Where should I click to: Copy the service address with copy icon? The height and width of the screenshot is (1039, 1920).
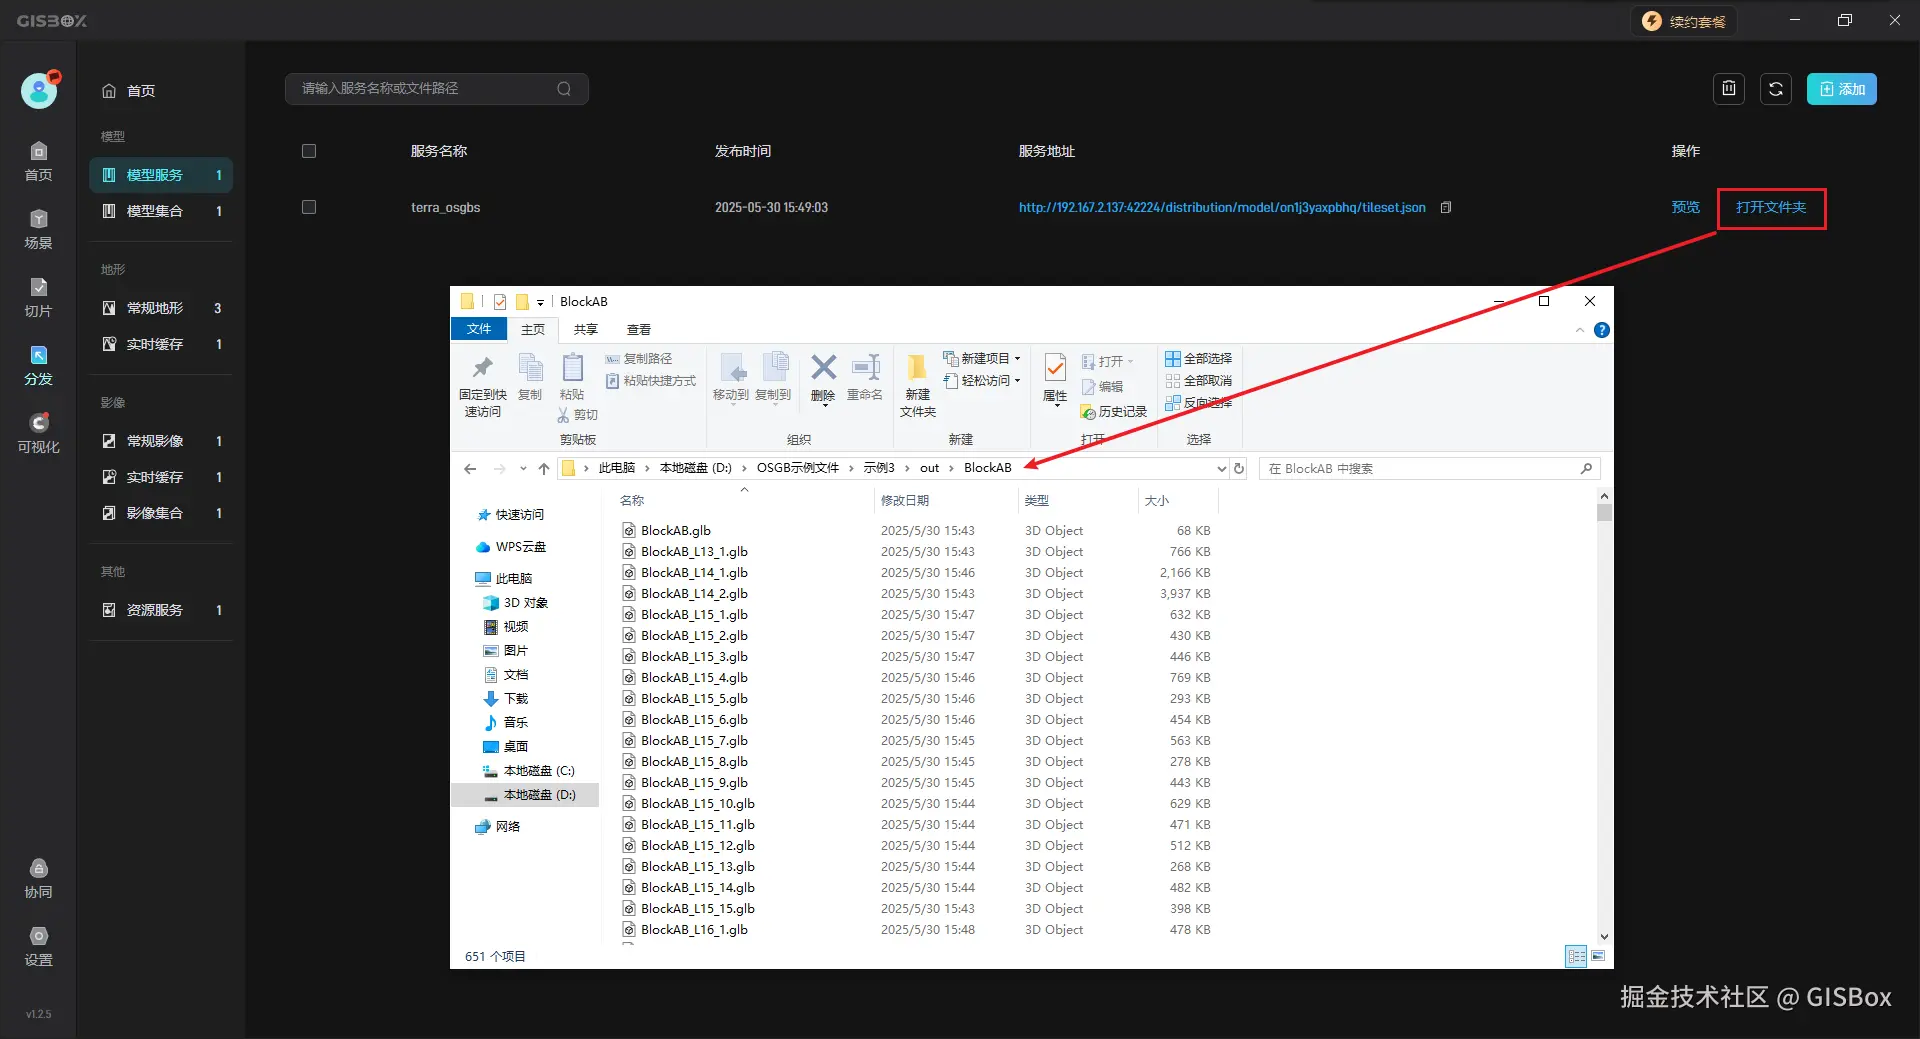(x=1445, y=207)
